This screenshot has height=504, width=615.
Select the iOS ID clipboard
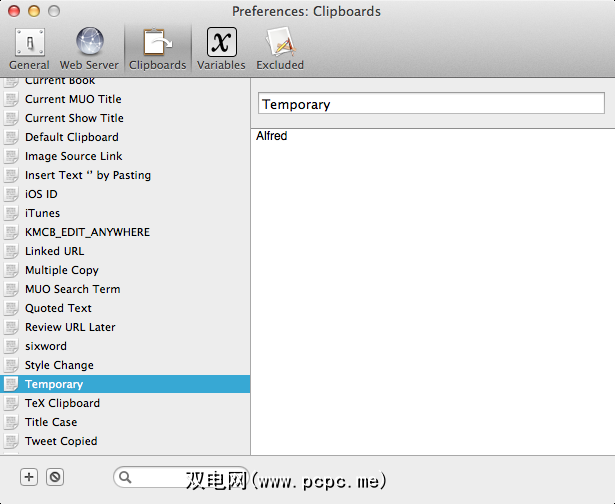125,194
